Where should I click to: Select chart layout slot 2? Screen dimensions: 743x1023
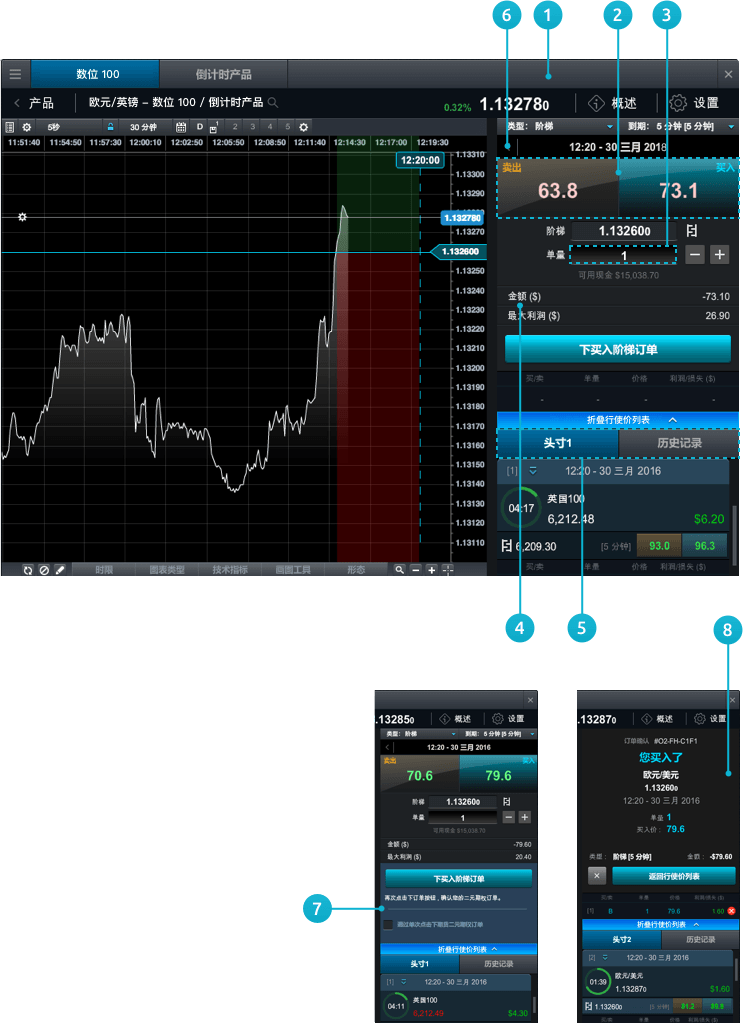(x=235, y=127)
